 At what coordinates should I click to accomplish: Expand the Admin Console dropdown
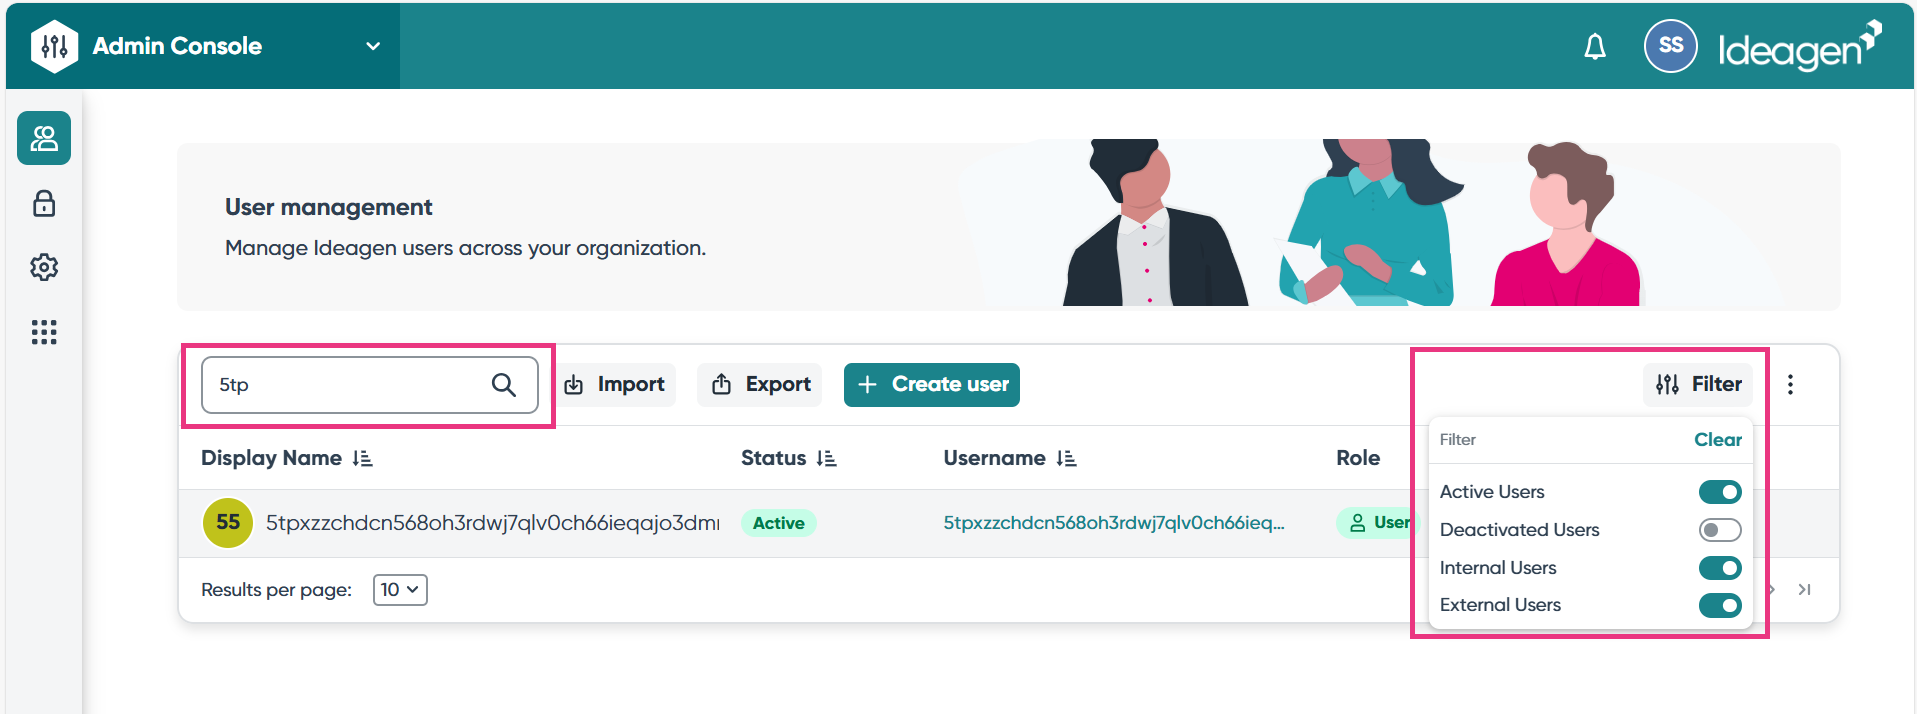[373, 46]
